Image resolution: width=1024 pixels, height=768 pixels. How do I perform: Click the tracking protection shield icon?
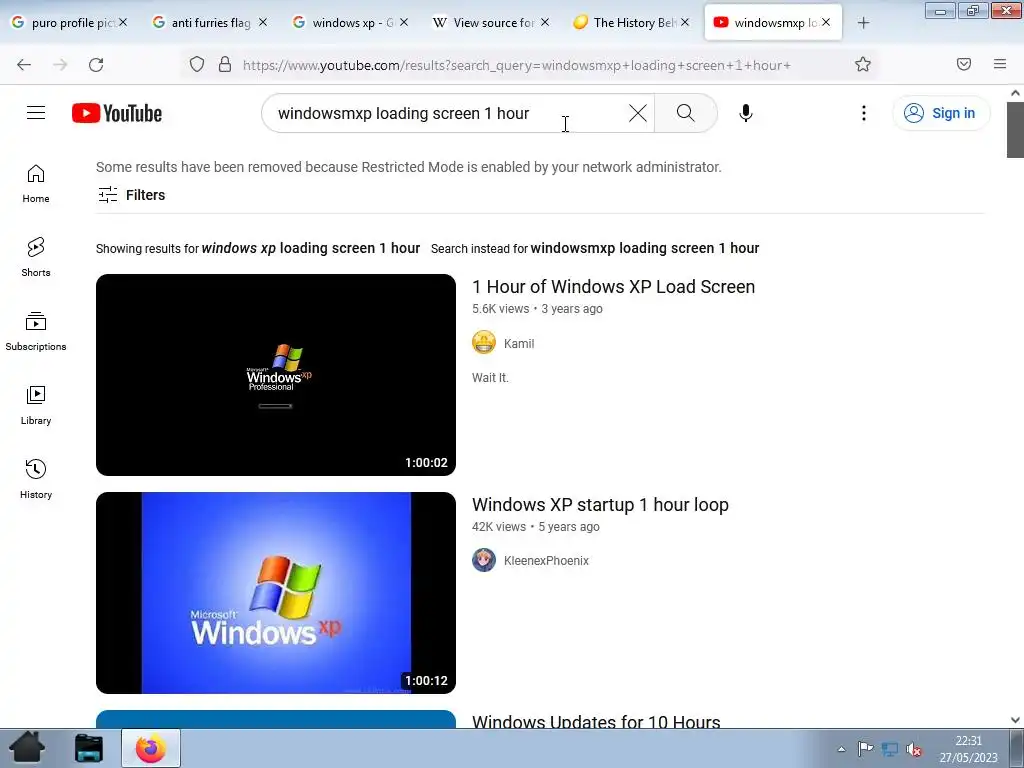pyautogui.click(x=197, y=64)
